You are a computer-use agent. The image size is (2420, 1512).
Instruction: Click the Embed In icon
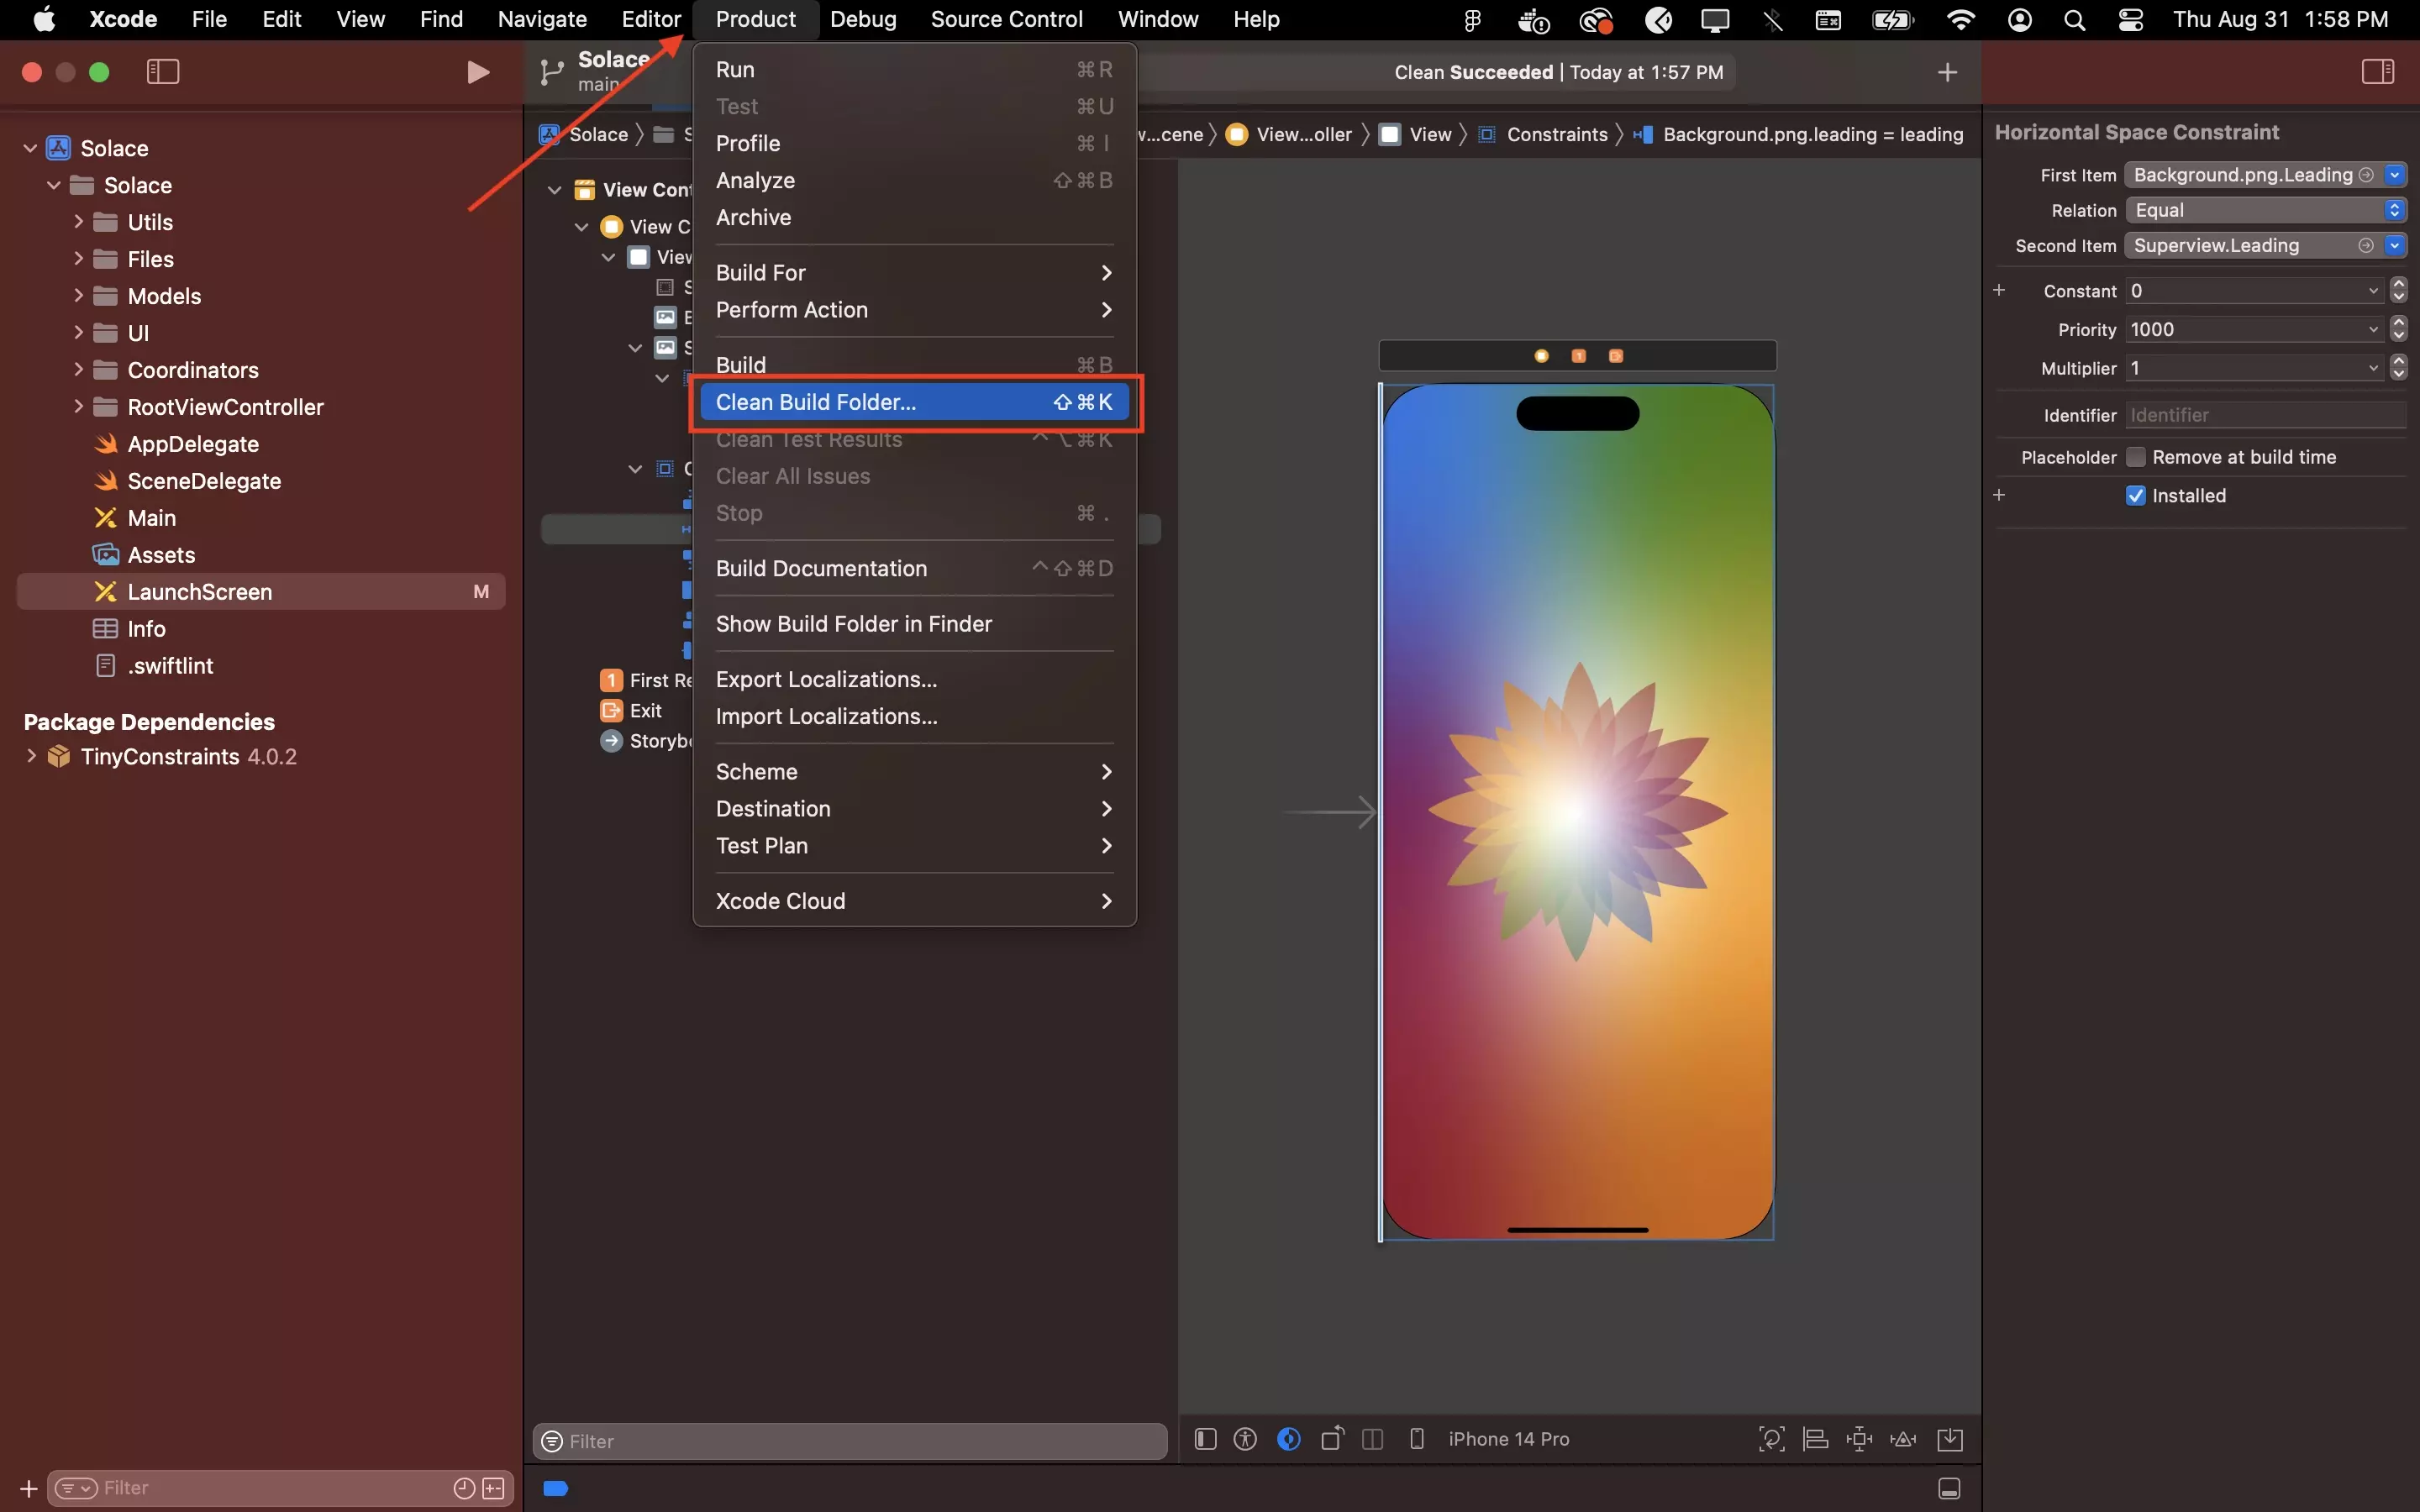(x=1950, y=1439)
